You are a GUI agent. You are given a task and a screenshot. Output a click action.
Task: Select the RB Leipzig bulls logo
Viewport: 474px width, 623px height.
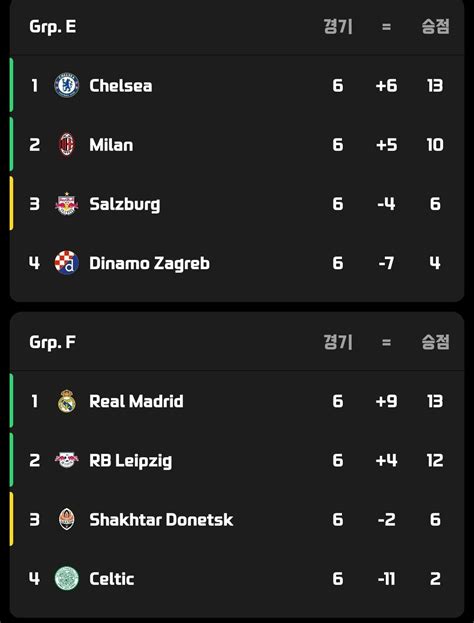tap(67, 460)
